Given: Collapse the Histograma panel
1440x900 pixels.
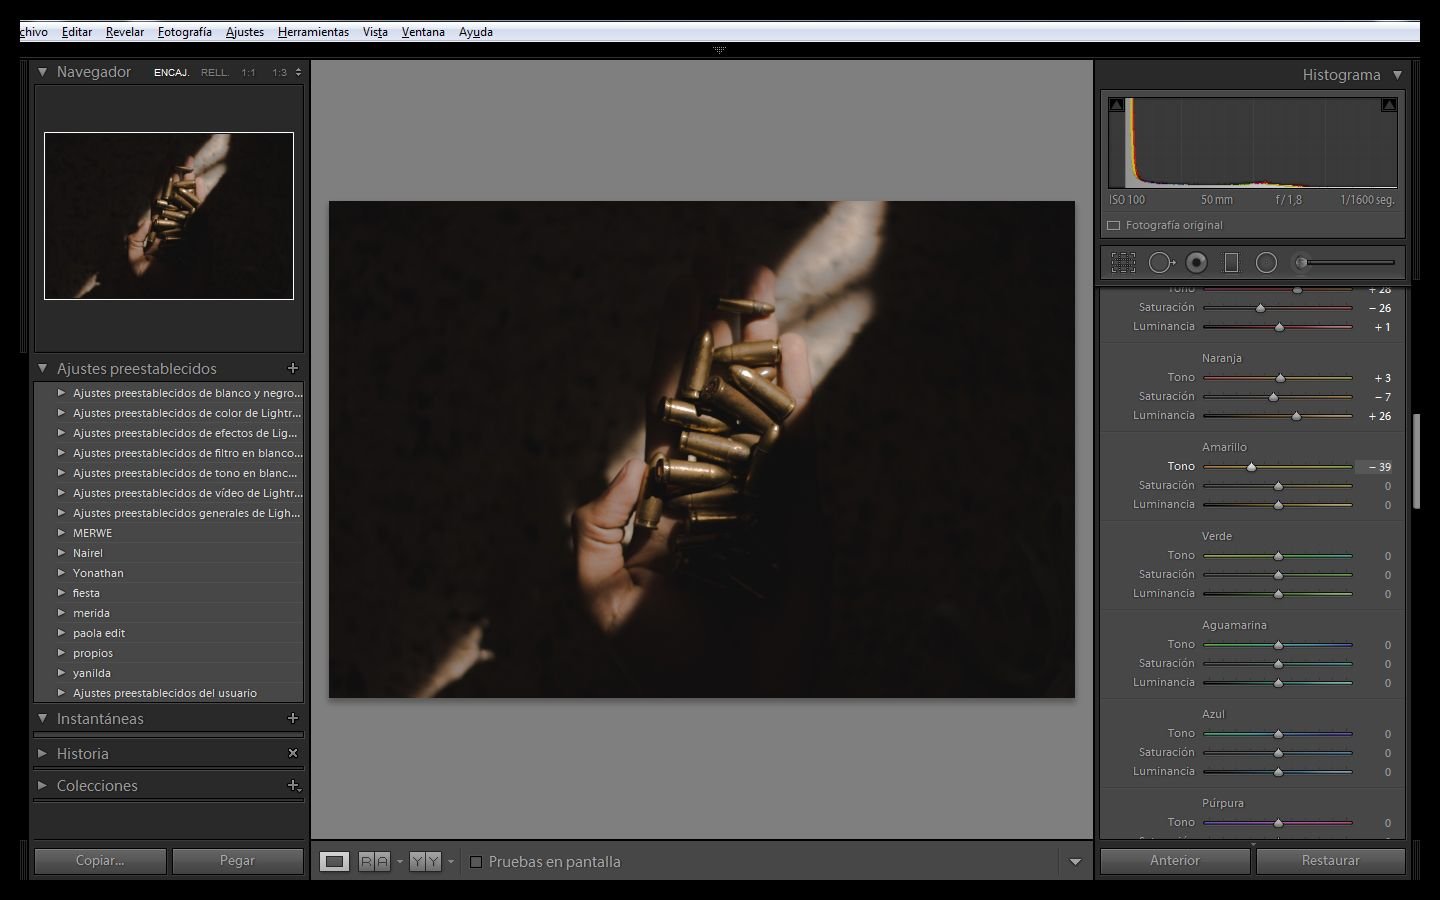Looking at the screenshot, I should [1397, 75].
